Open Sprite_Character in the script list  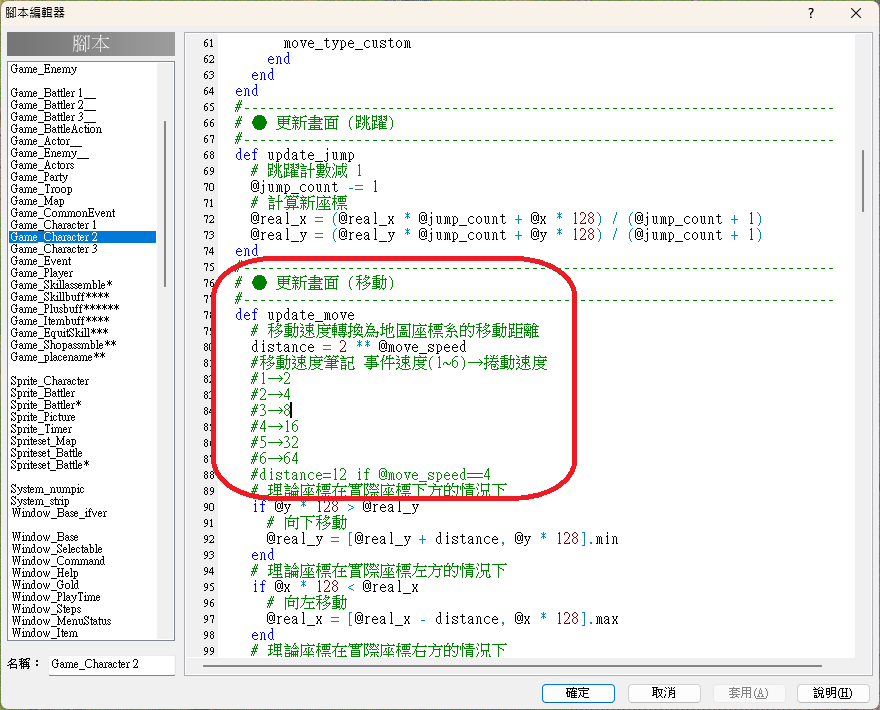pyautogui.click(x=50, y=381)
